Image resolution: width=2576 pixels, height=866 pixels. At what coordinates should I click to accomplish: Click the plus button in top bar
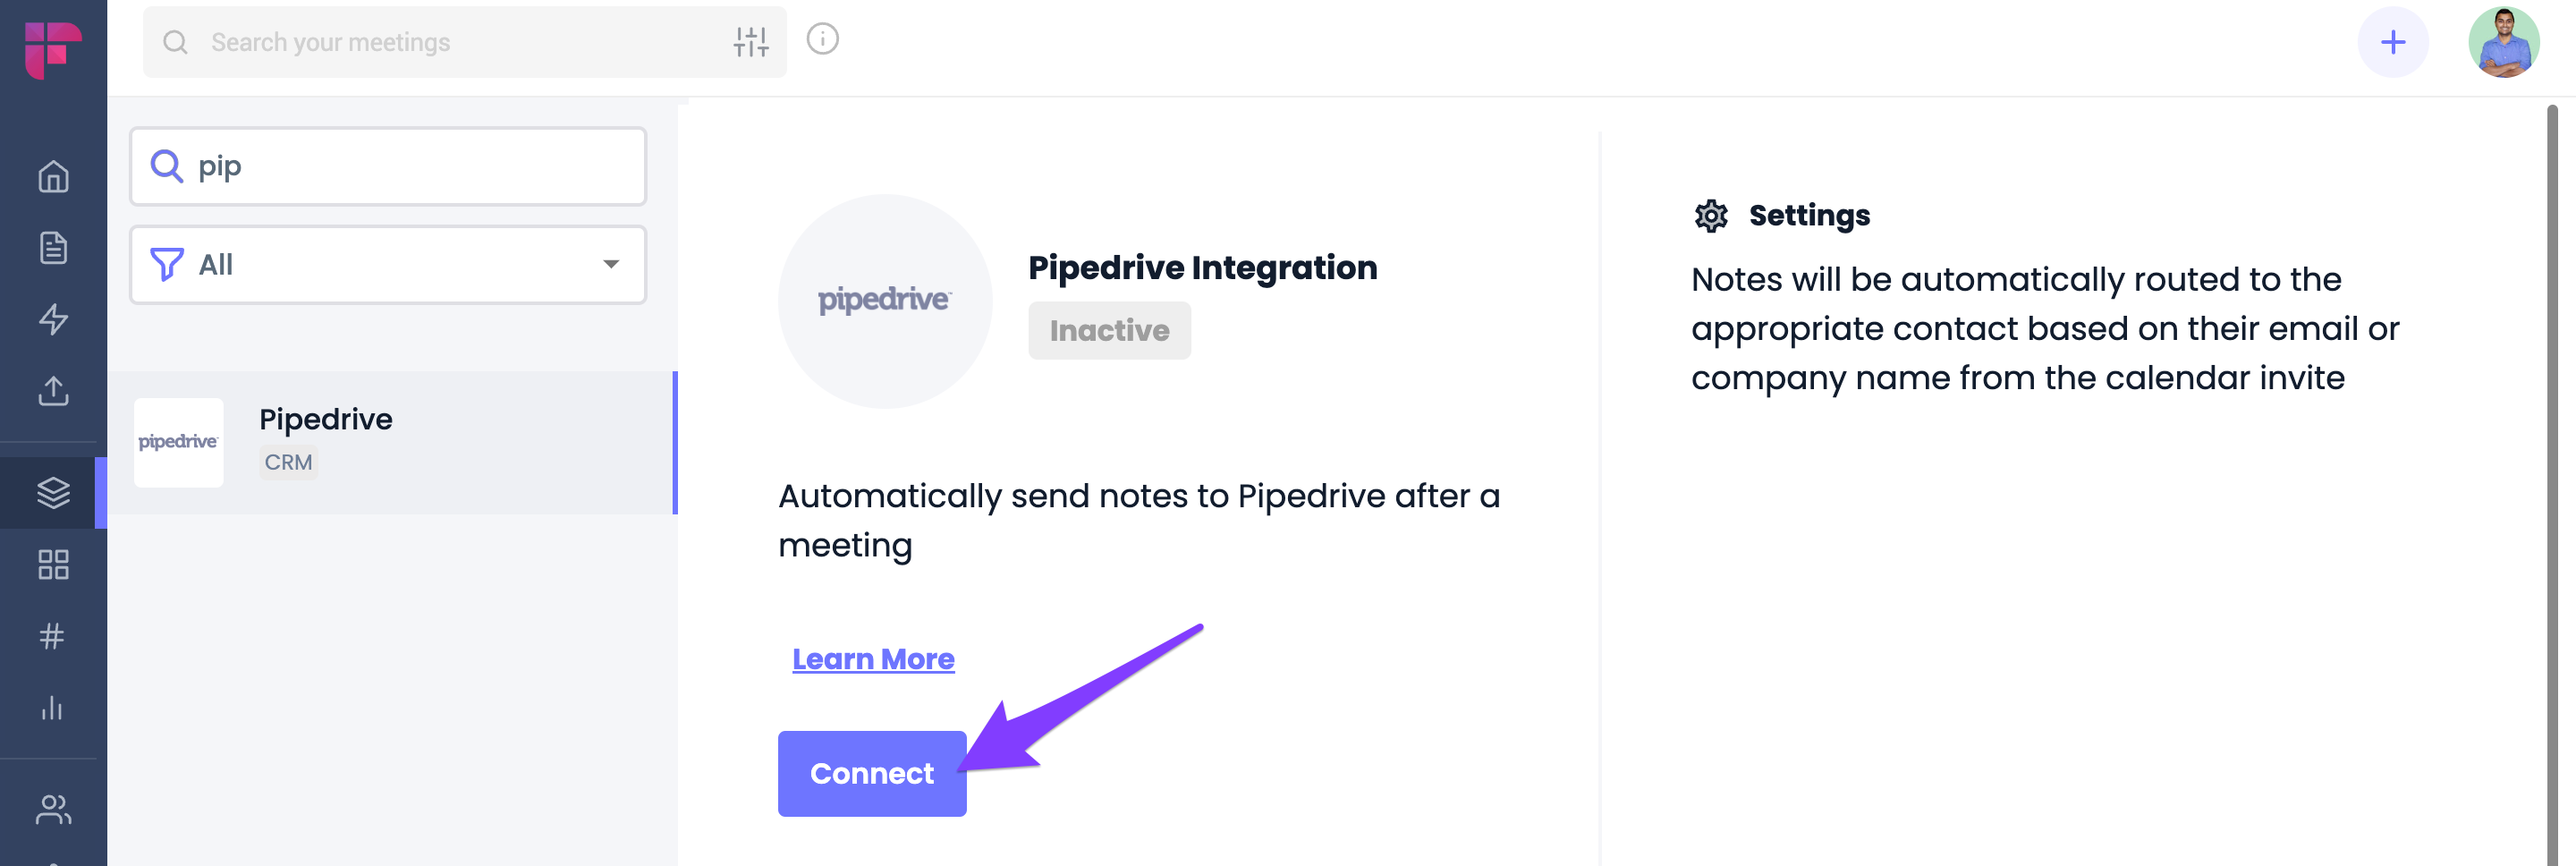pos(2393,42)
